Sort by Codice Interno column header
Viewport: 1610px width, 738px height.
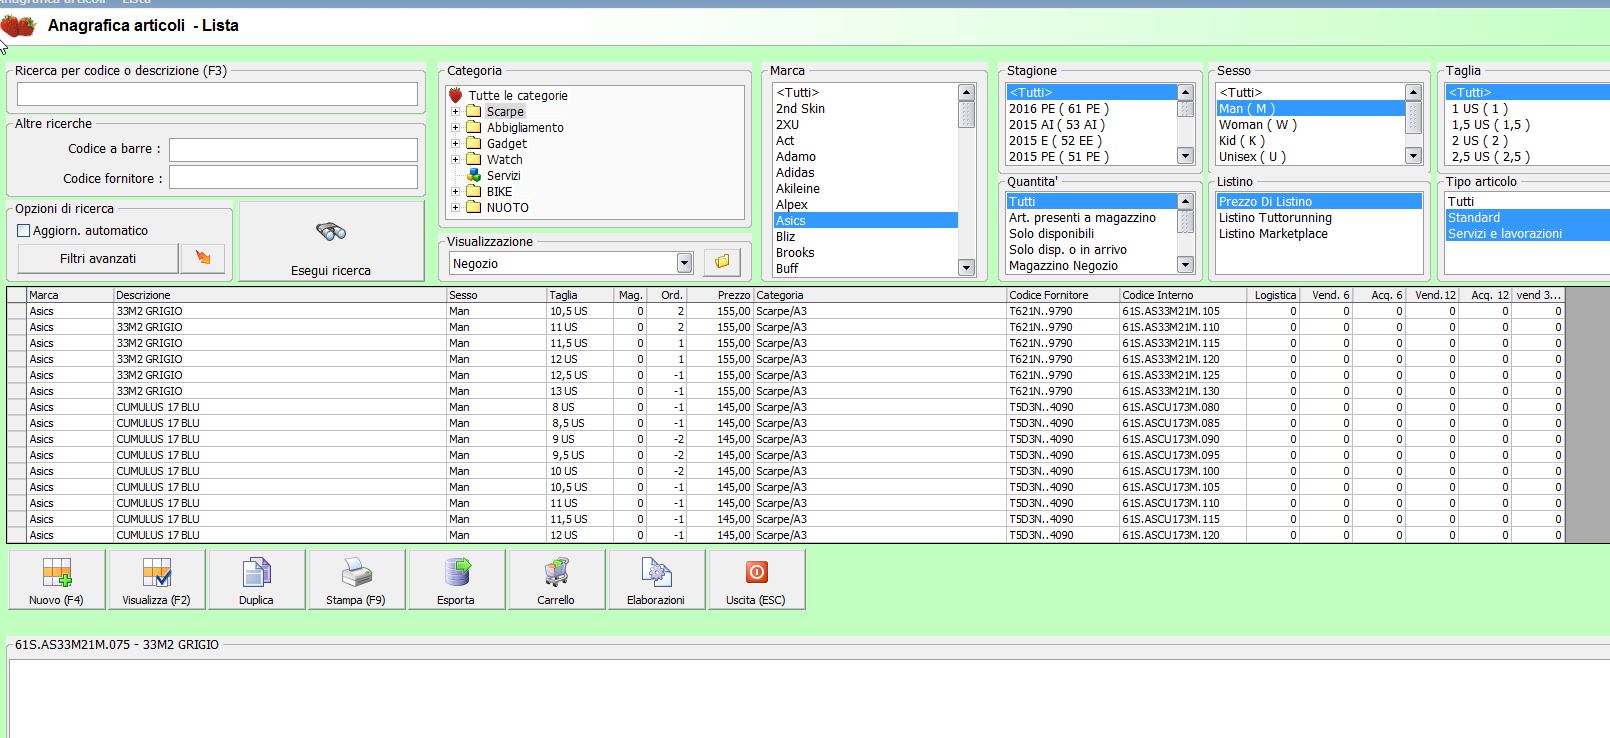click(x=1182, y=295)
